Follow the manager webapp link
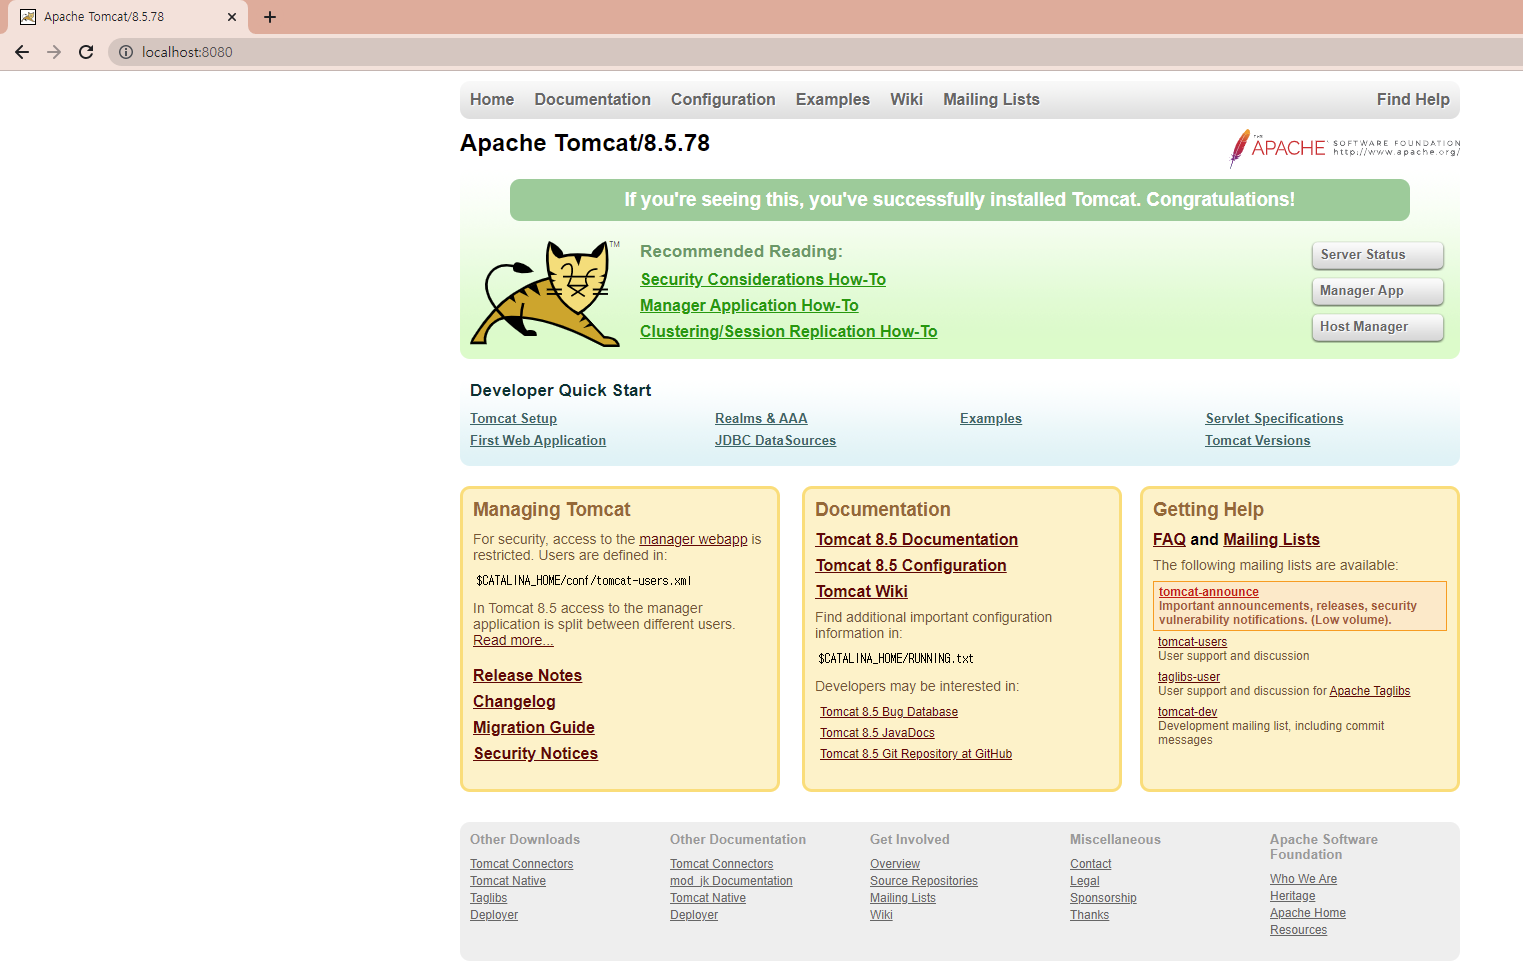This screenshot has width=1523, height=975. coord(693,539)
